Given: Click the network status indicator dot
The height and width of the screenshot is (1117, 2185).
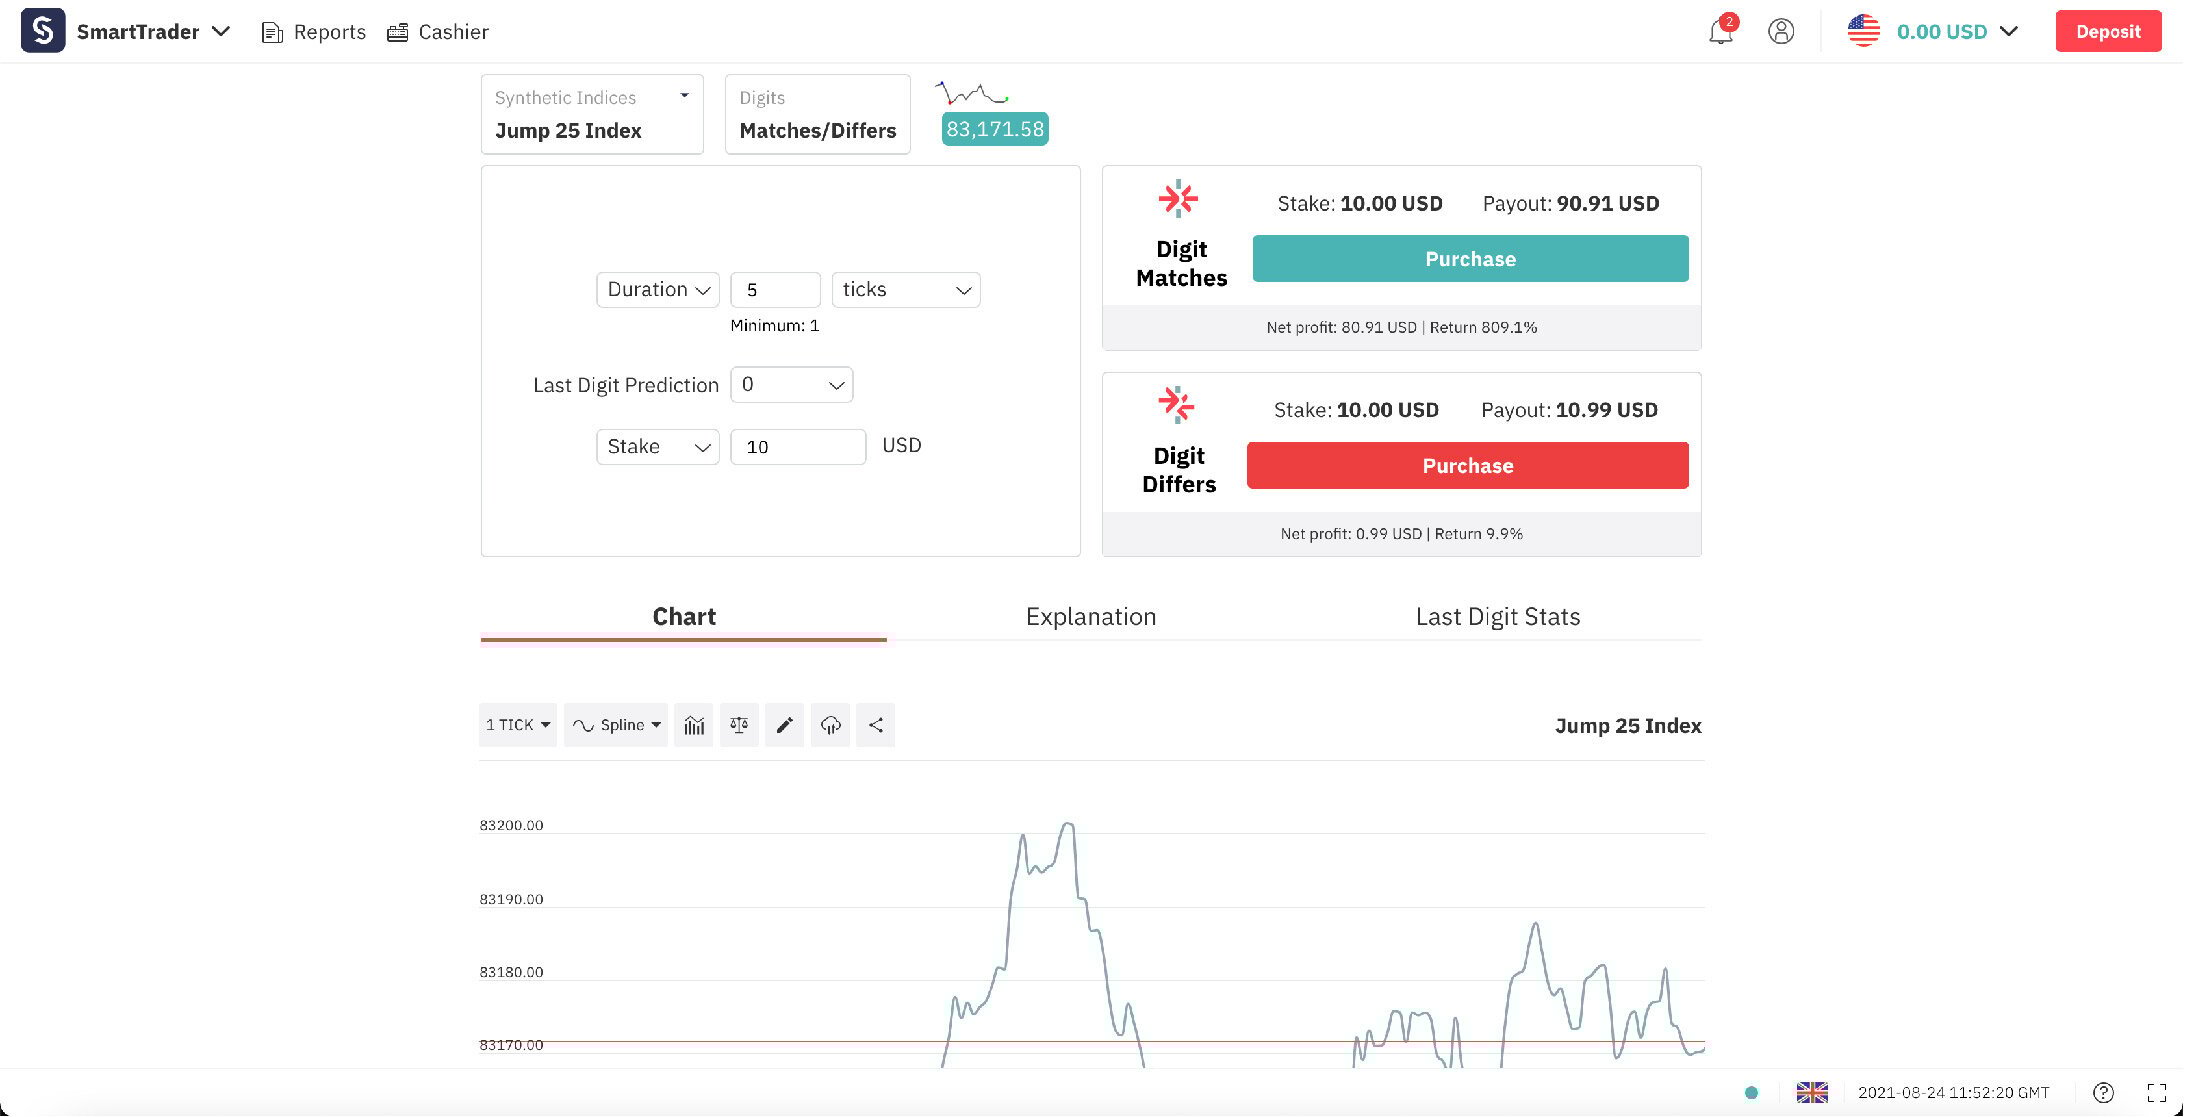Looking at the screenshot, I should point(1752,1093).
